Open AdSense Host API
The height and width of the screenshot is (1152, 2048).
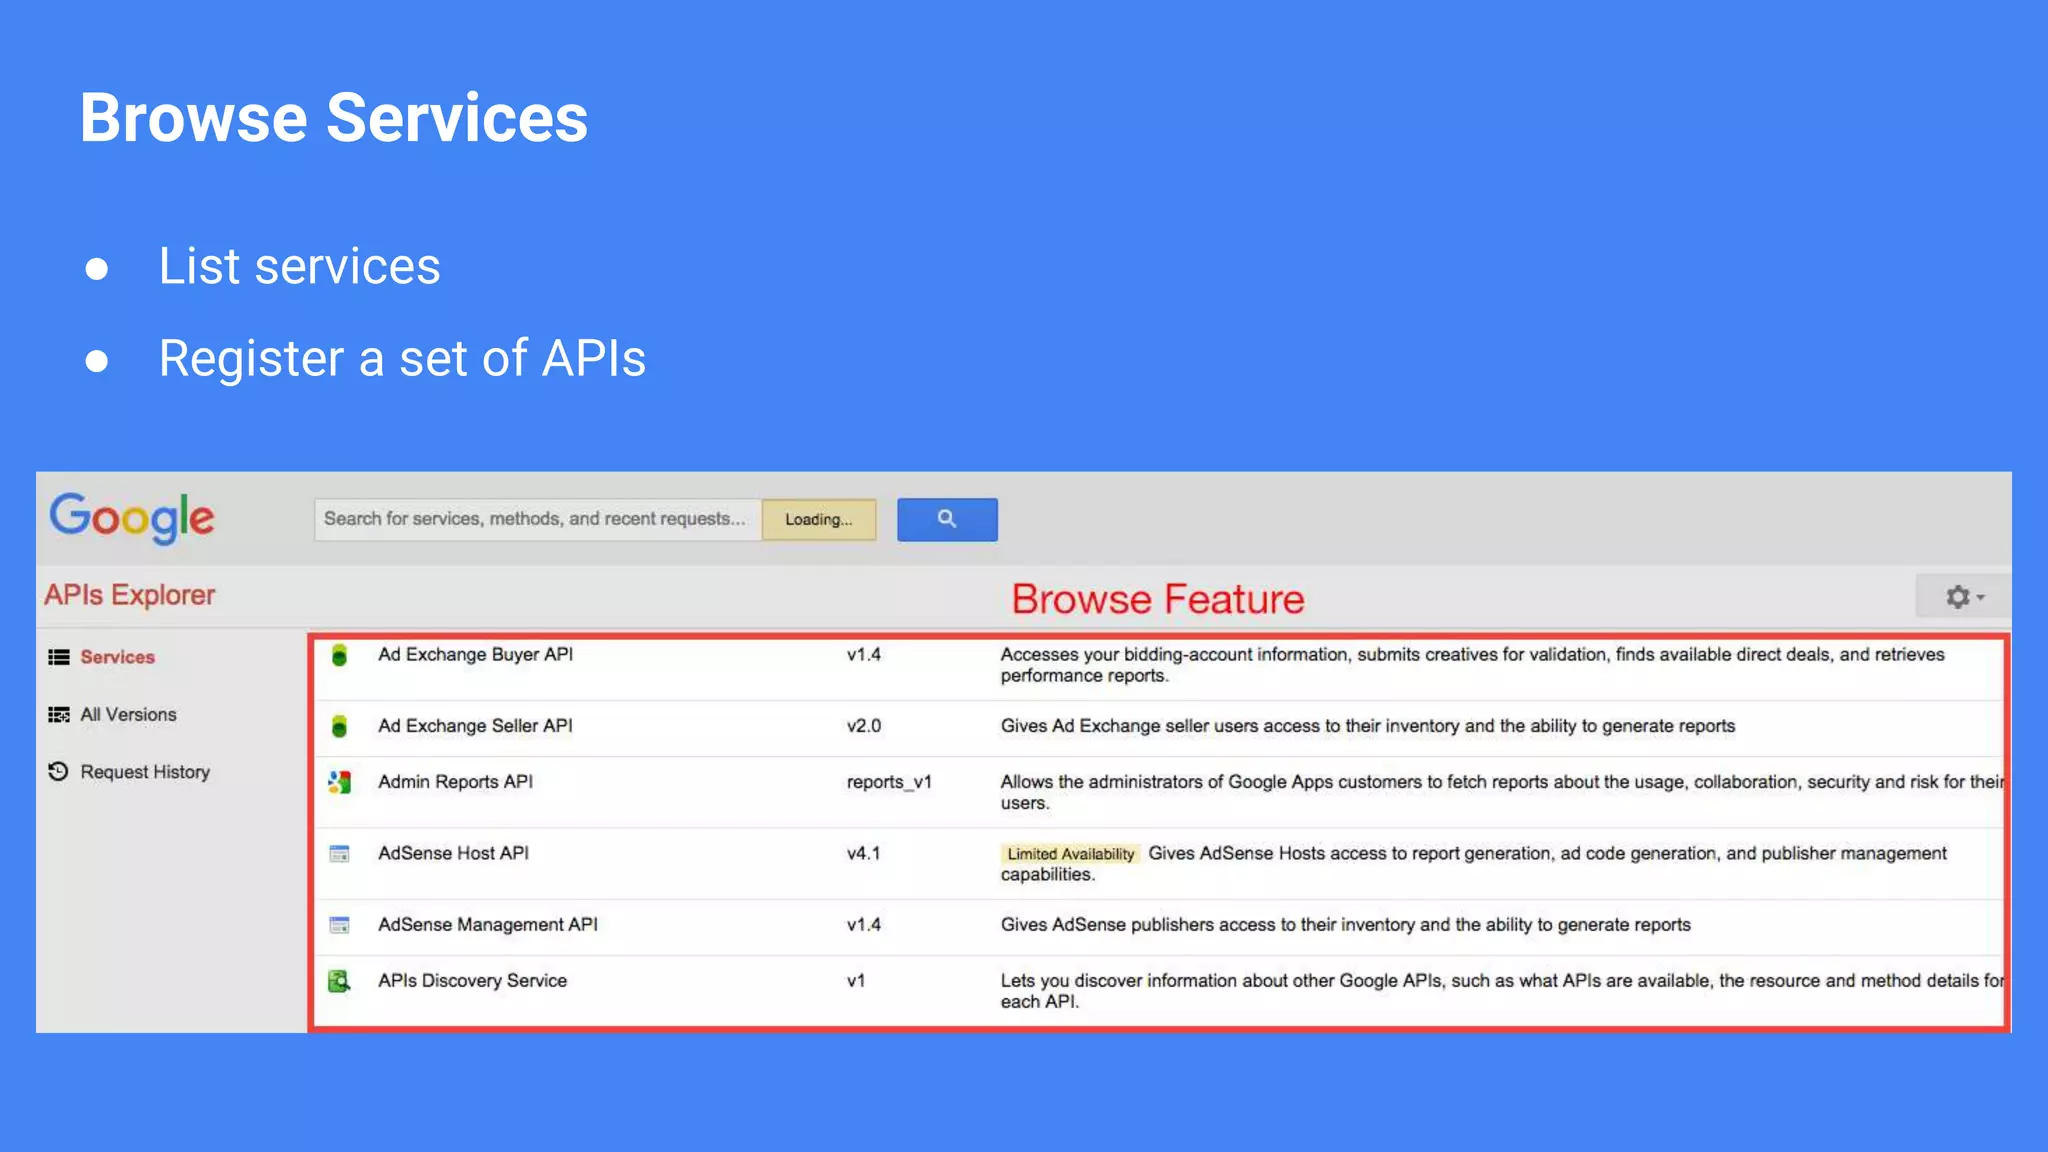click(453, 853)
